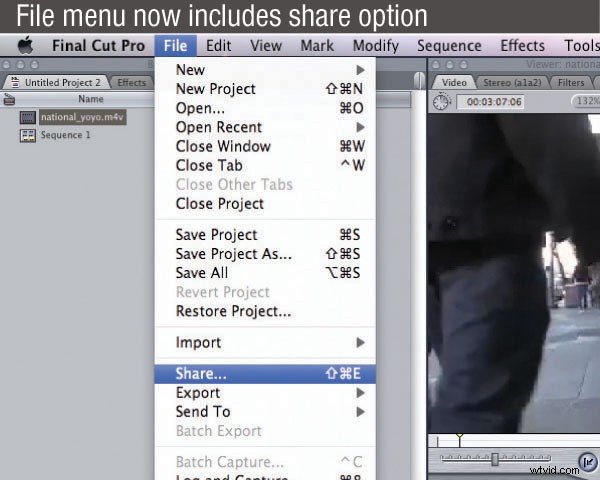Choose Close Tab
This screenshot has width=600, height=480.
pyautogui.click(x=265, y=165)
